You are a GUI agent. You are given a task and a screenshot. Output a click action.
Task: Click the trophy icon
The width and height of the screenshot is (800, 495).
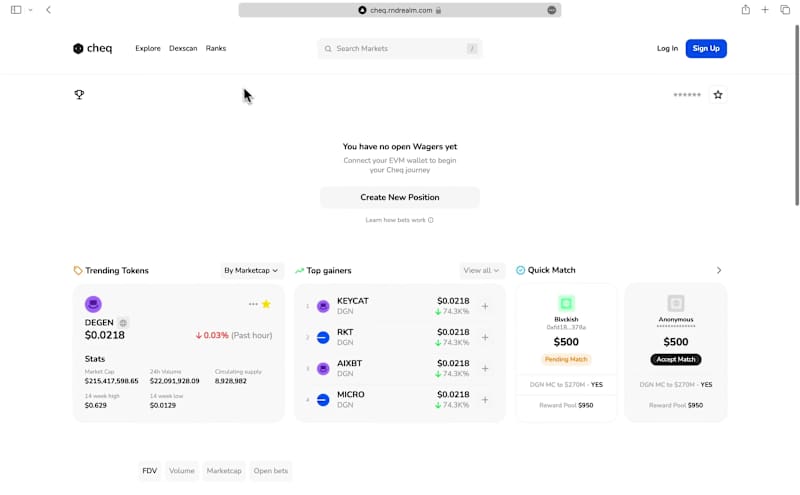coord(79,94)
